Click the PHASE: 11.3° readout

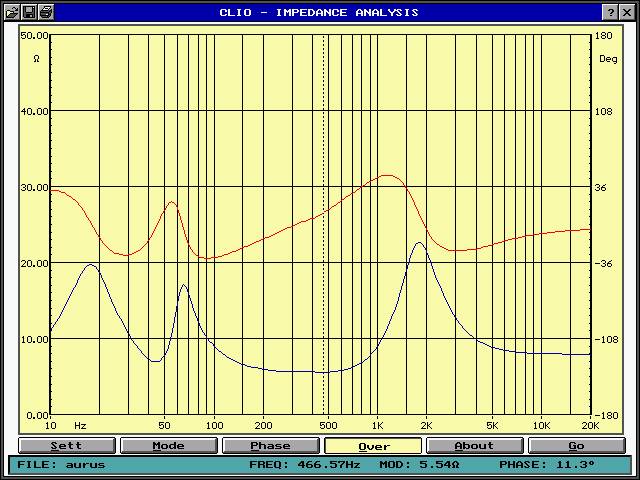pyautogui.click(x=547, y=464)
